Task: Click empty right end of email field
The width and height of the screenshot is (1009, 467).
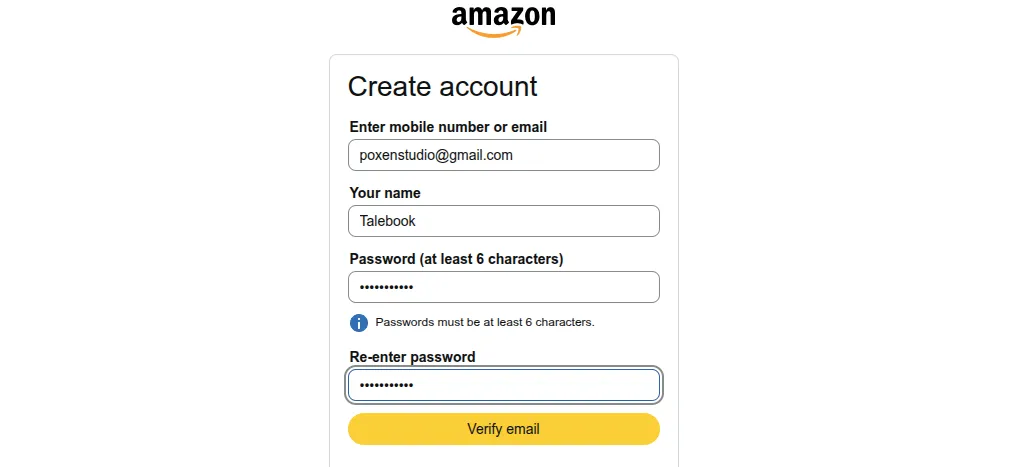Action: pos(620,155)
